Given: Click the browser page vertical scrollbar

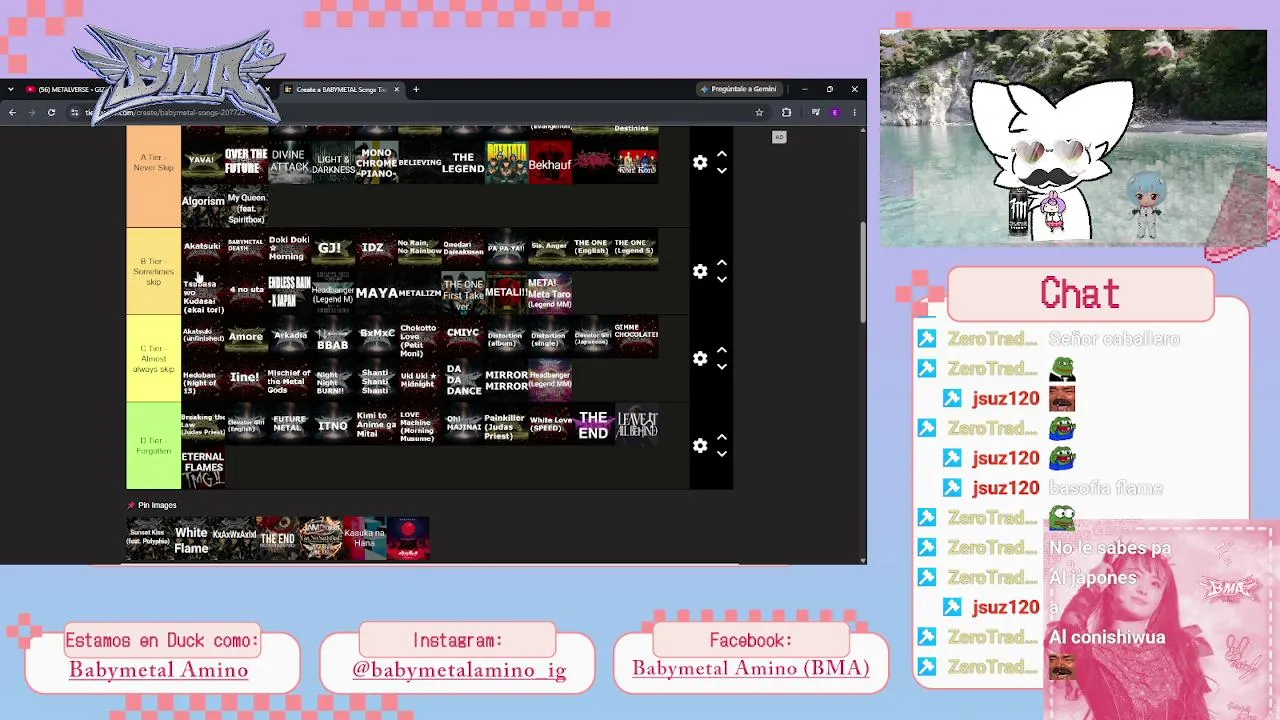Looking at the screenshot, I should (862, 272).
